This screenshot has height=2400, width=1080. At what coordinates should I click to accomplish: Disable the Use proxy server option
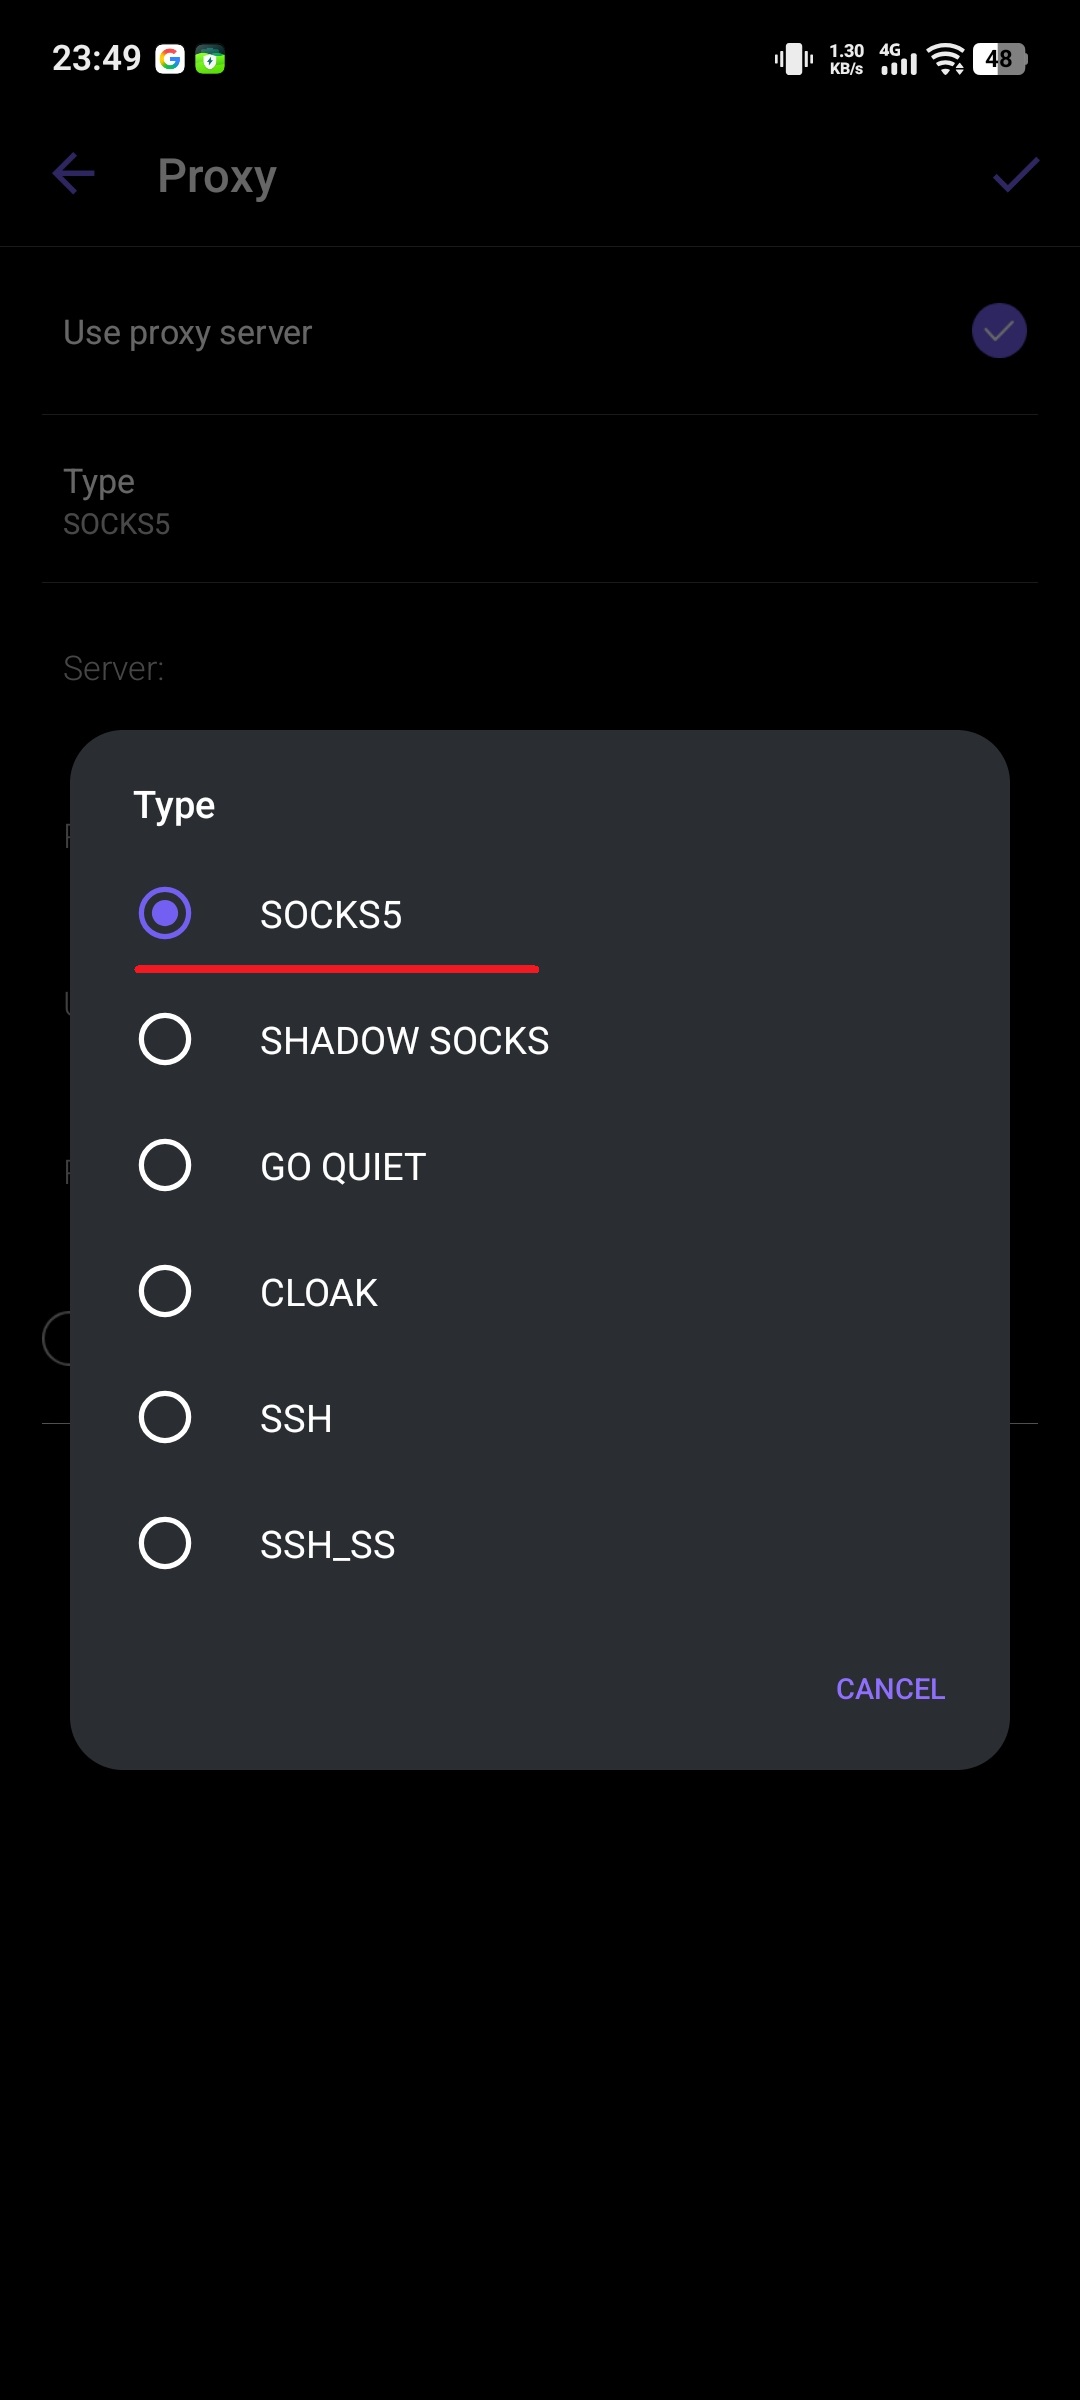pos(997,330)
